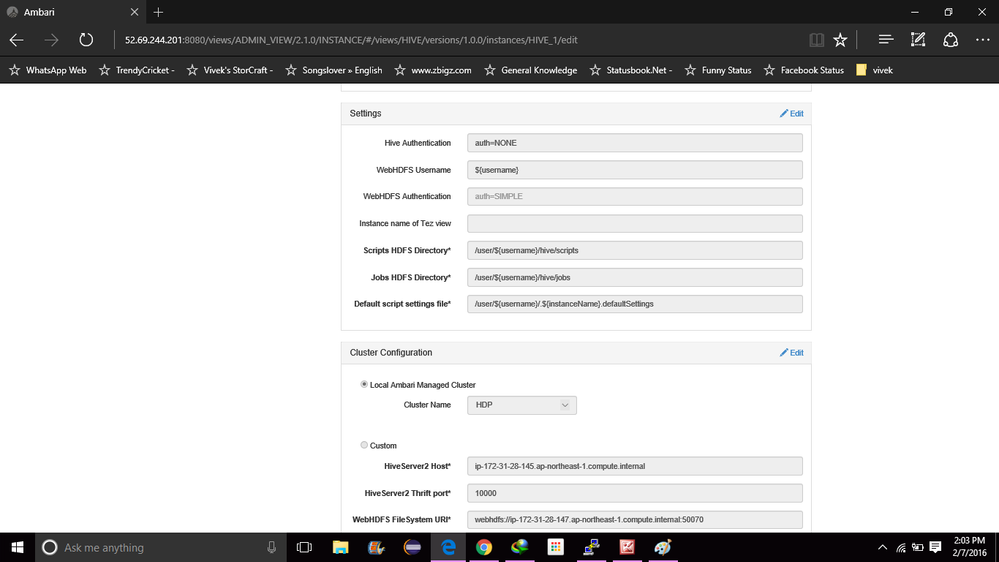The width and height of the screenshot is (999, 562).
Task: Select Local Ambari Managed Cluster radio
Action: 365,385
